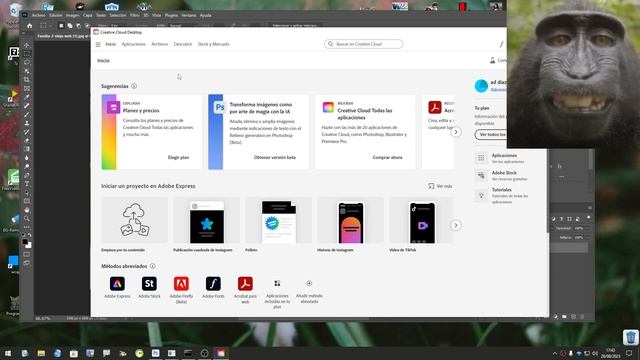Open Photoshop's Filtro menu
This screenshot has height=360, width=640.
pyautogui.click(x=135, y=16)
